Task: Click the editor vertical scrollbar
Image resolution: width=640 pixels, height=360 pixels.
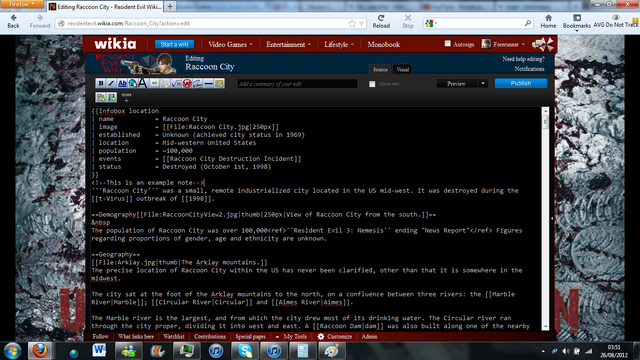Action: [545, 218]
